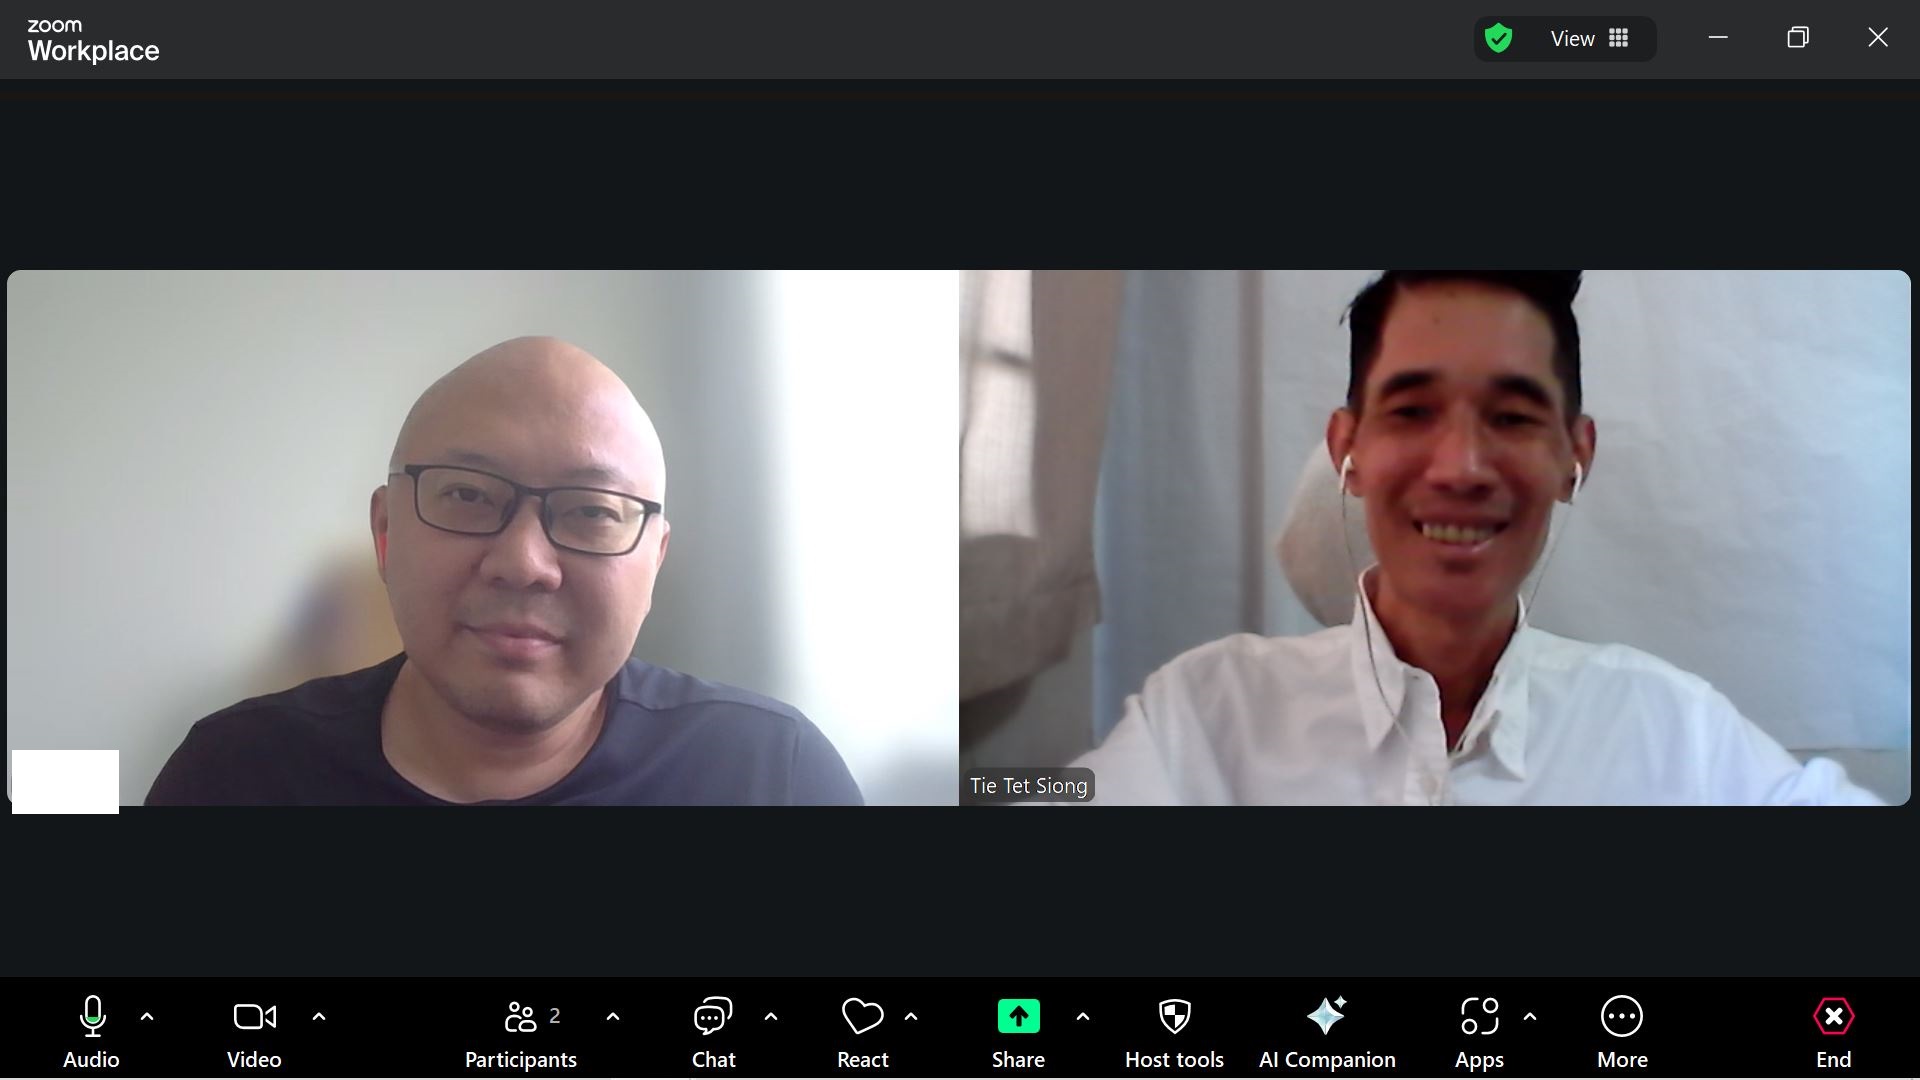Expand audio settings arrow next to Audio
Screen dimensions: 1920x1080
147,1016
